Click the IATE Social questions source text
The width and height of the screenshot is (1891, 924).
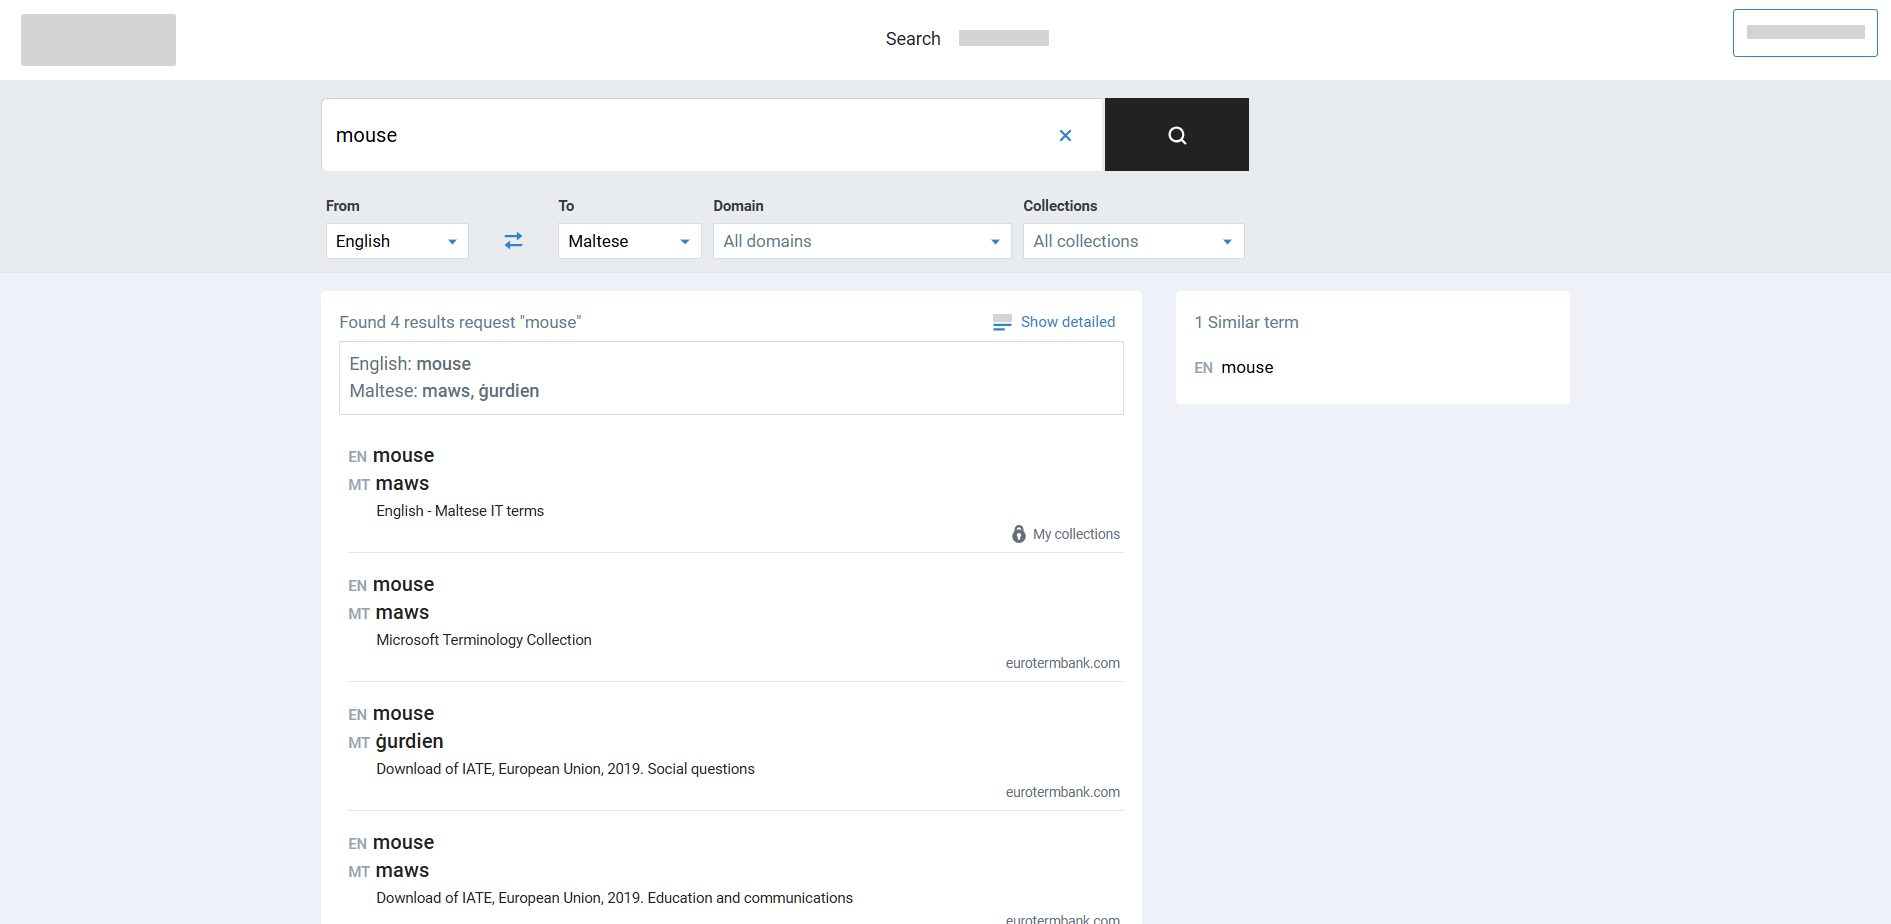point(565,769)
